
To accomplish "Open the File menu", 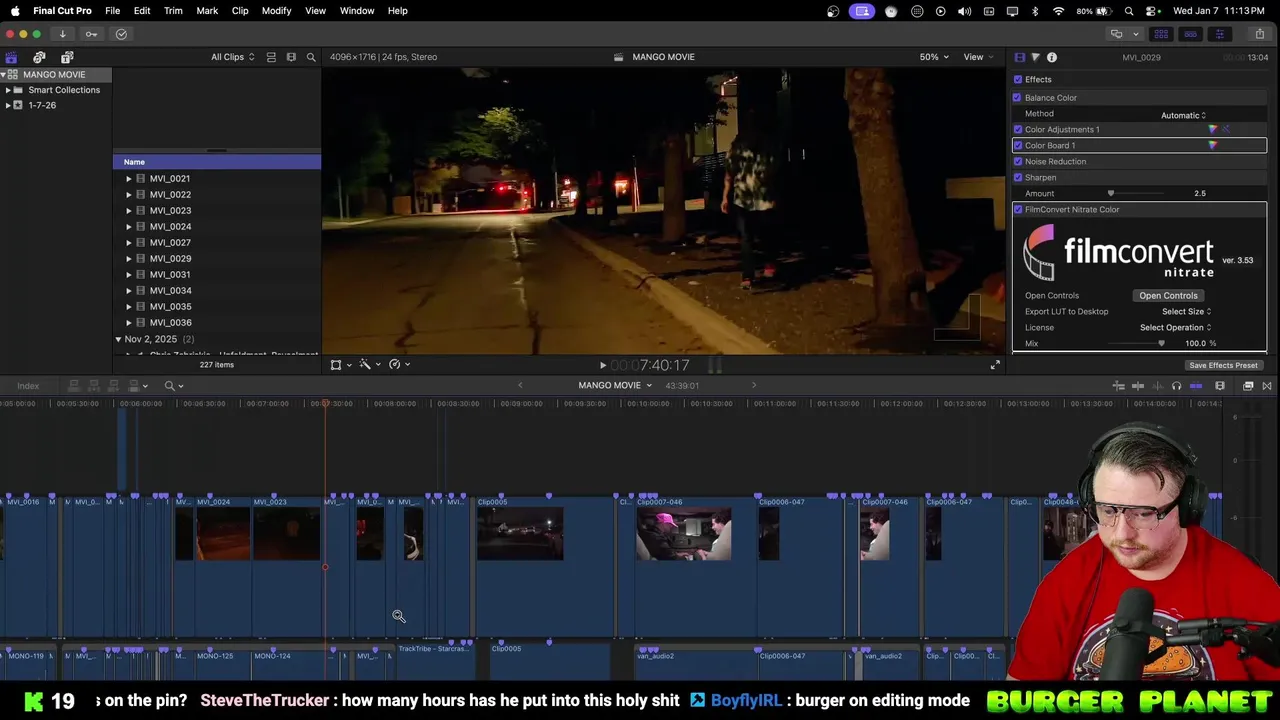I will click(113, 11).
